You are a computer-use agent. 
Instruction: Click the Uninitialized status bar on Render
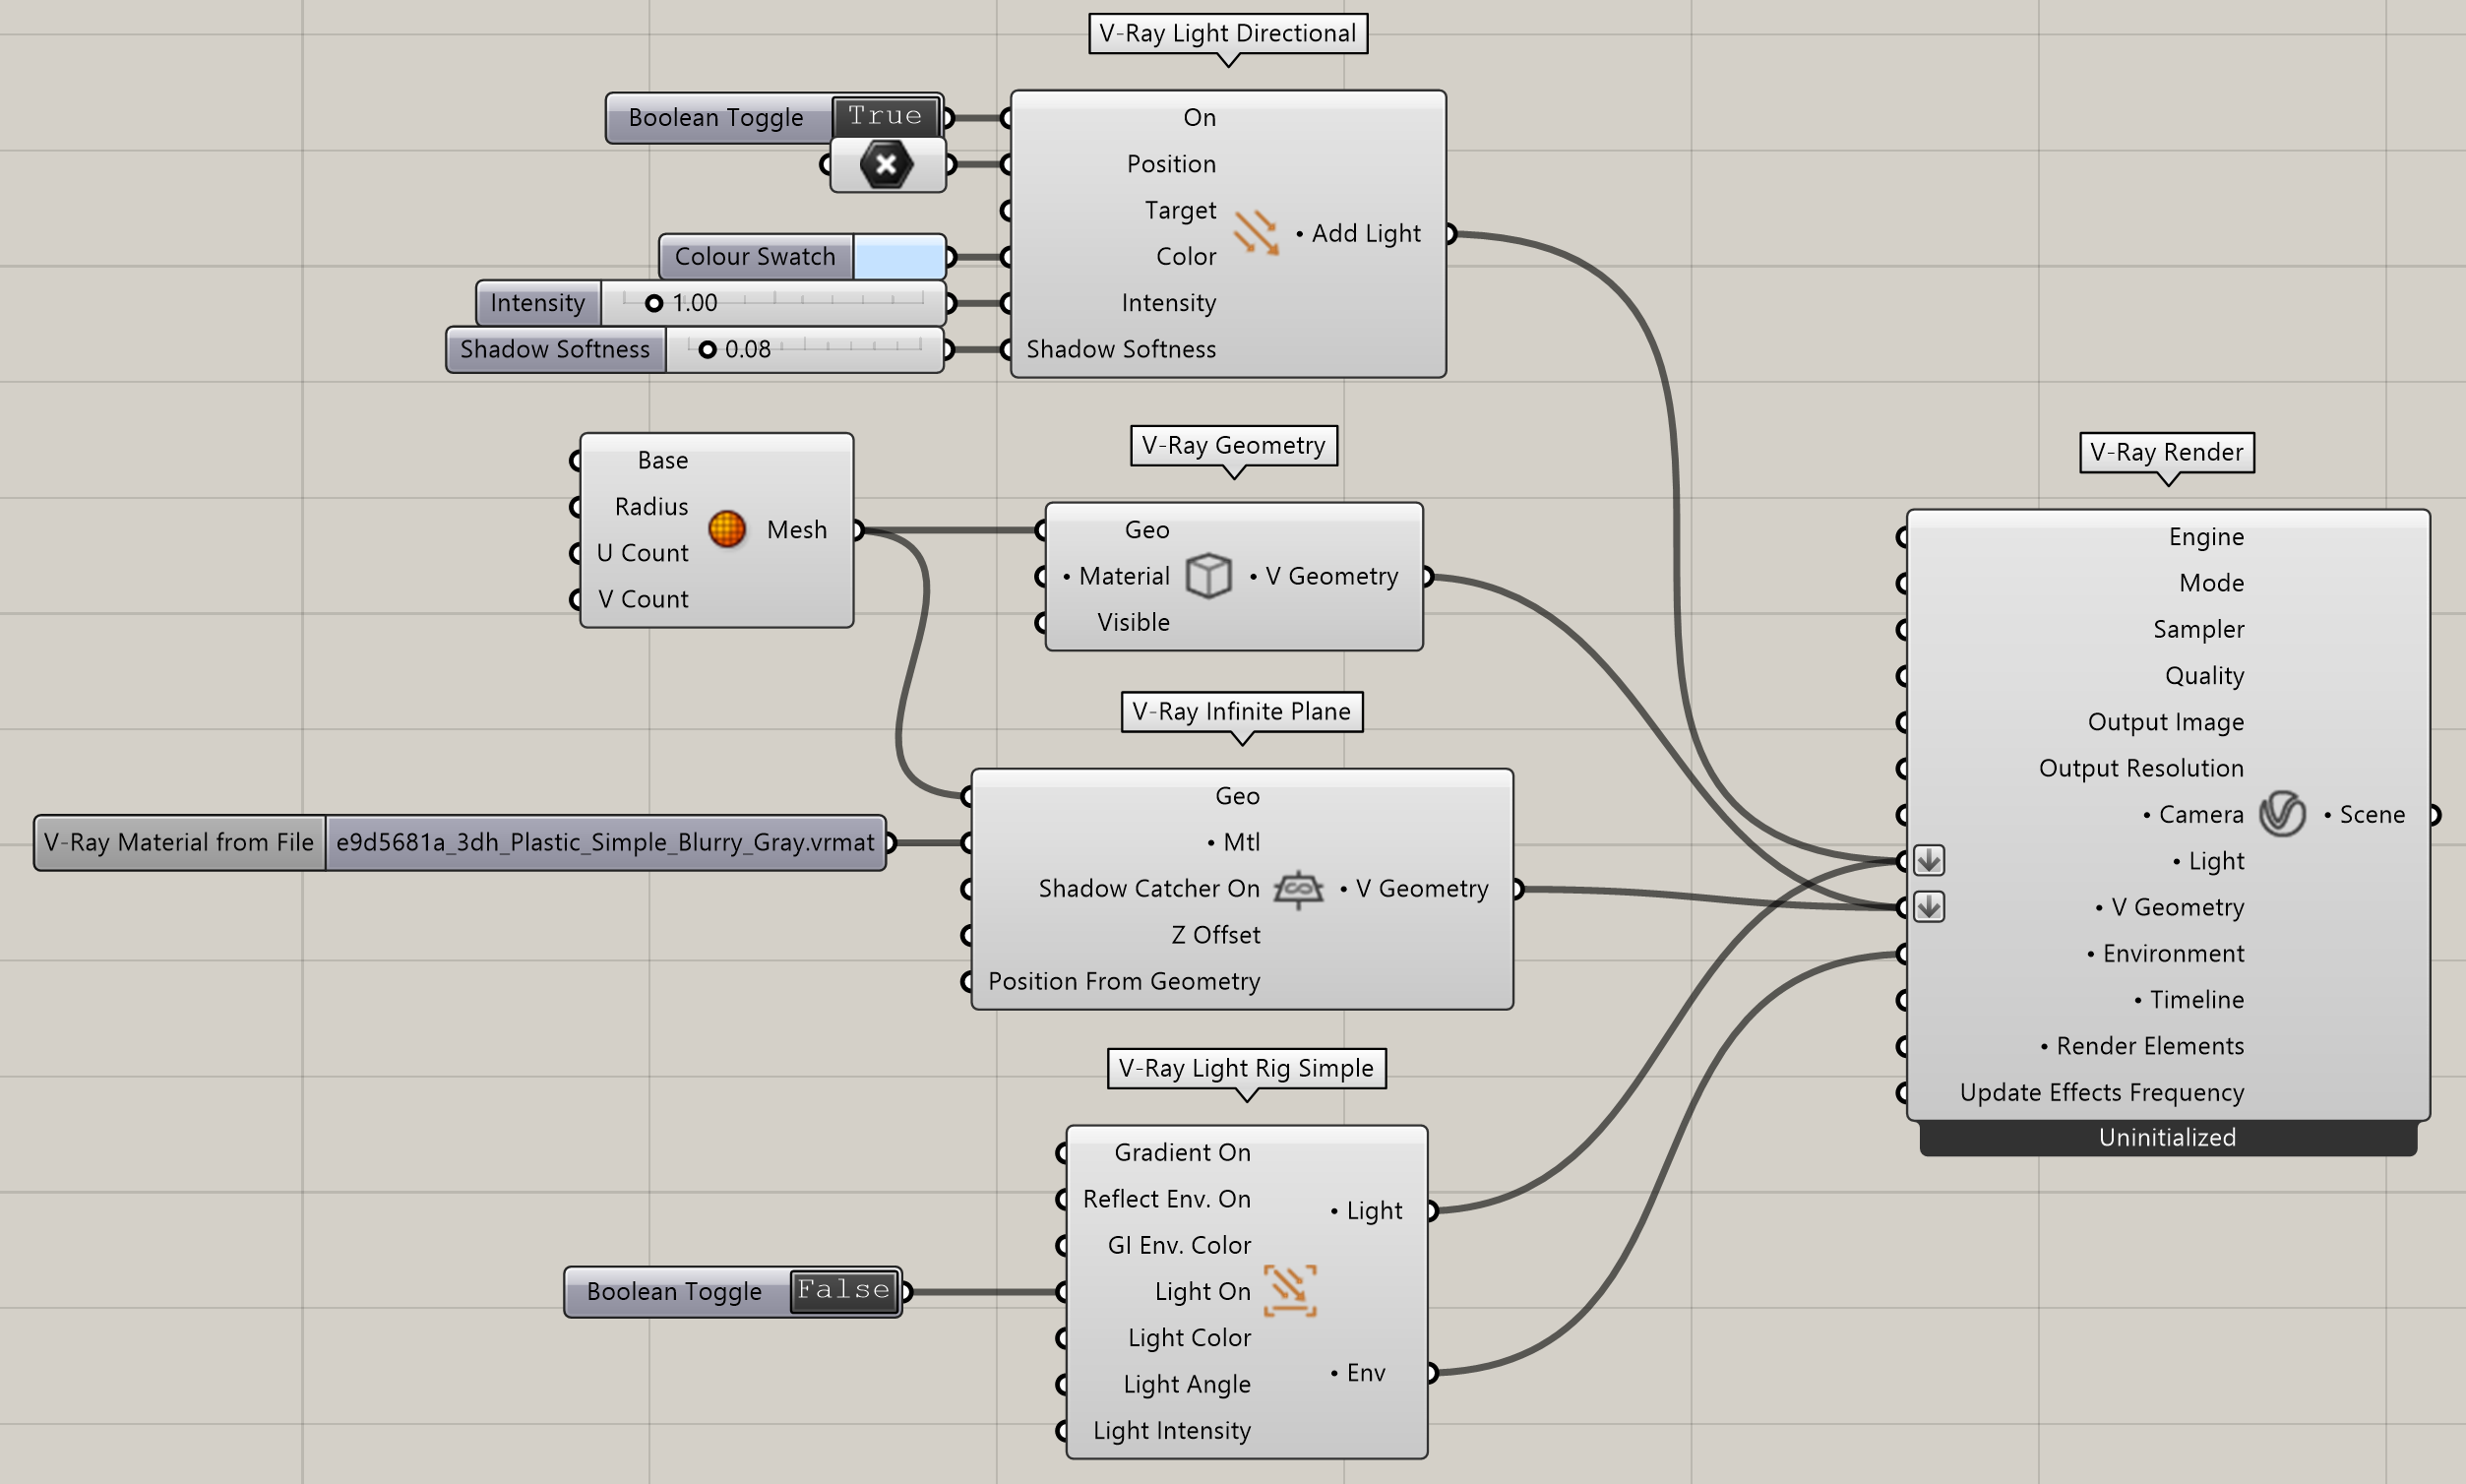(2168, 1137)
